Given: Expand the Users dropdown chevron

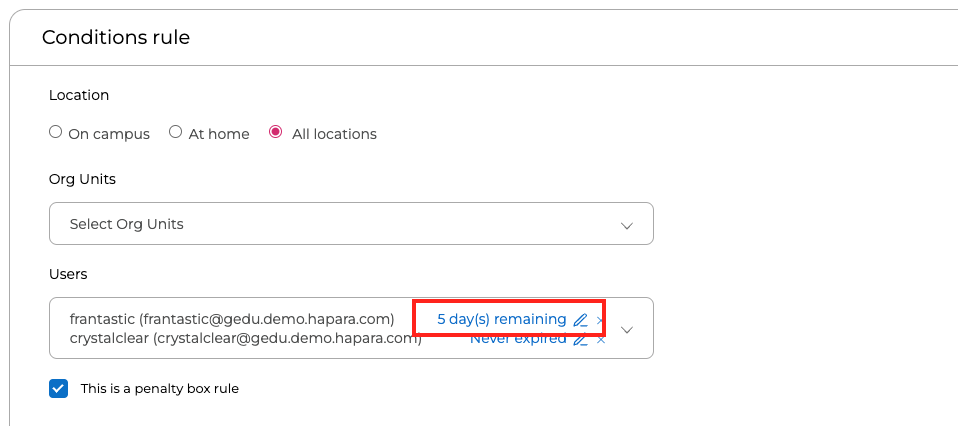Looking at the screenshot, I should 626,329.
